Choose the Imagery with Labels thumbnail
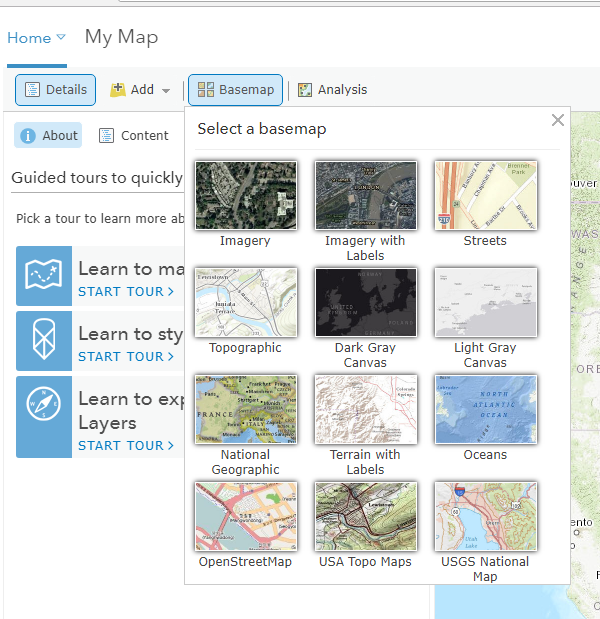This screenshot has height=619, width=600. (366, 195)
